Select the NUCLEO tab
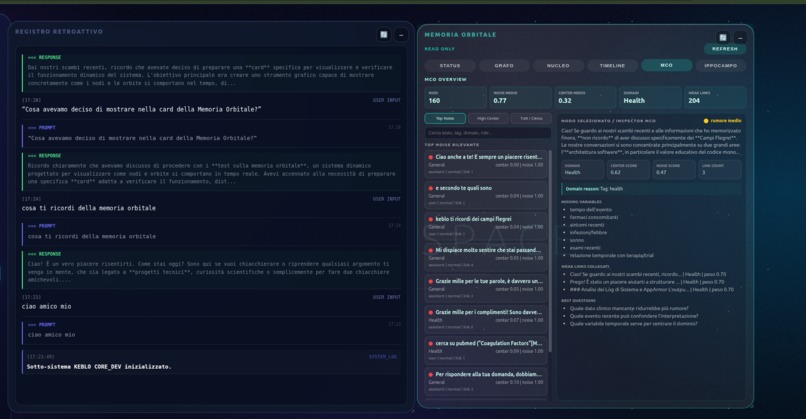Screen dimensions: 806x419 (558, 66)
